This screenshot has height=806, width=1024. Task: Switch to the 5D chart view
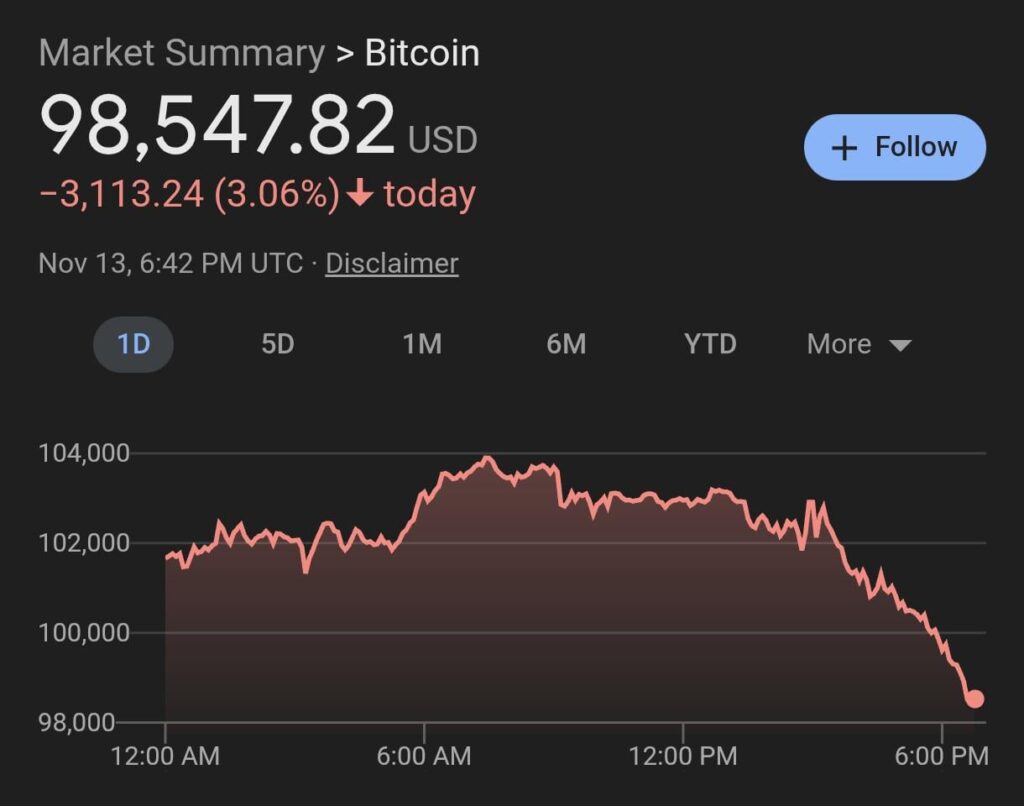[277, 344]
